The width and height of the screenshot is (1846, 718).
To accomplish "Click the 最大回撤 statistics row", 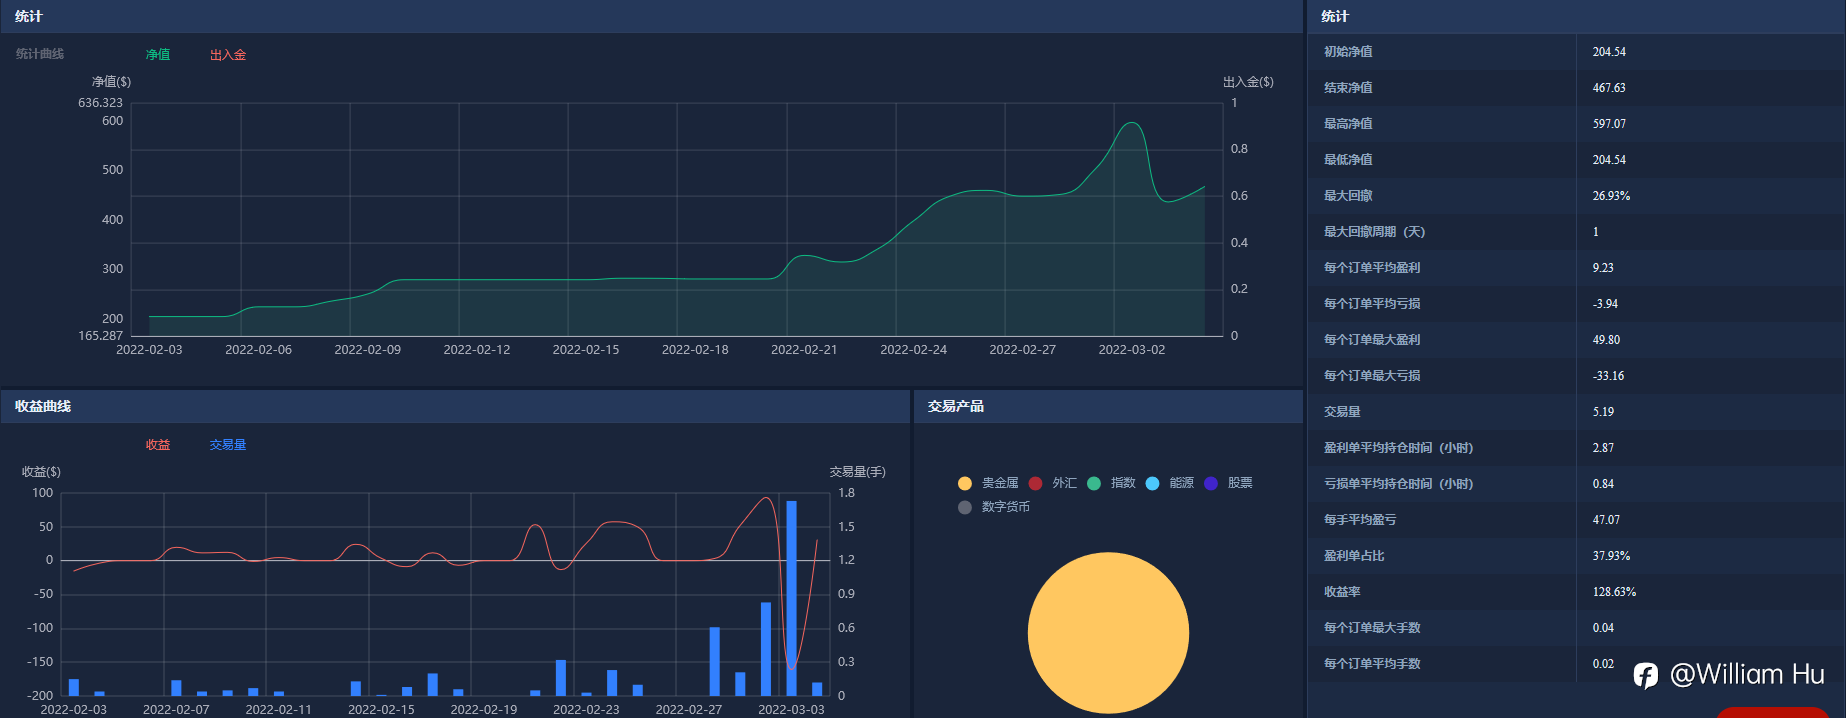I will click(x=1575, y=196).
